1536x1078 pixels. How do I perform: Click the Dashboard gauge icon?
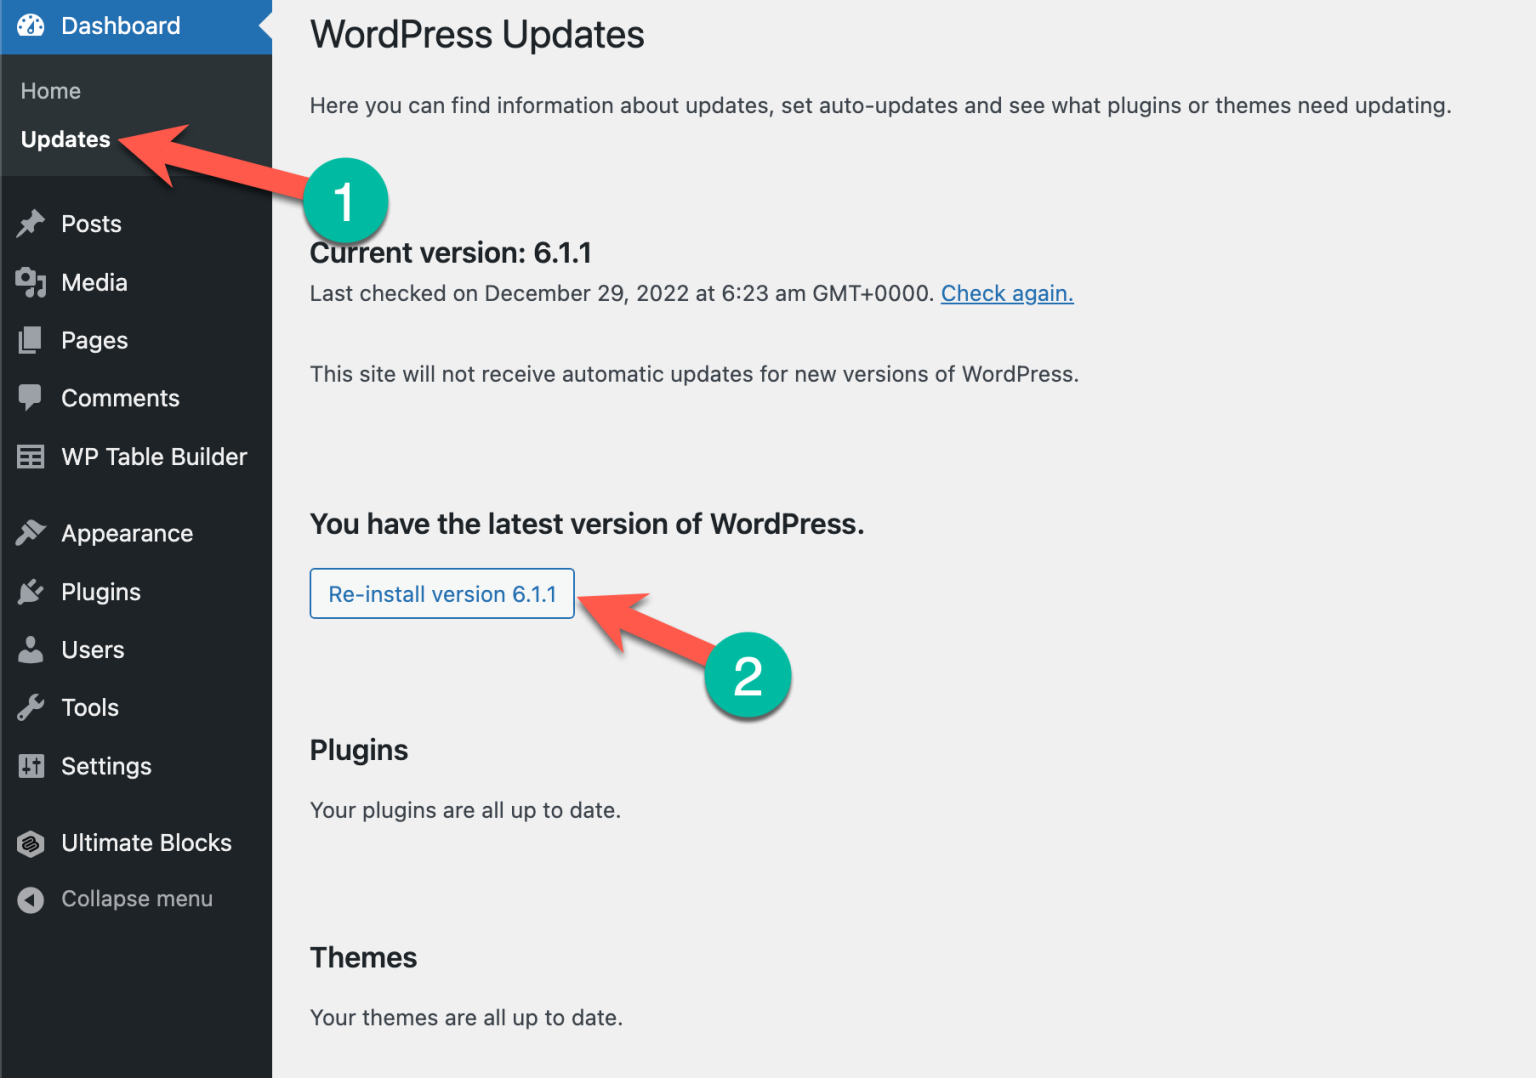pyautogui.click(x=31, y=26)
